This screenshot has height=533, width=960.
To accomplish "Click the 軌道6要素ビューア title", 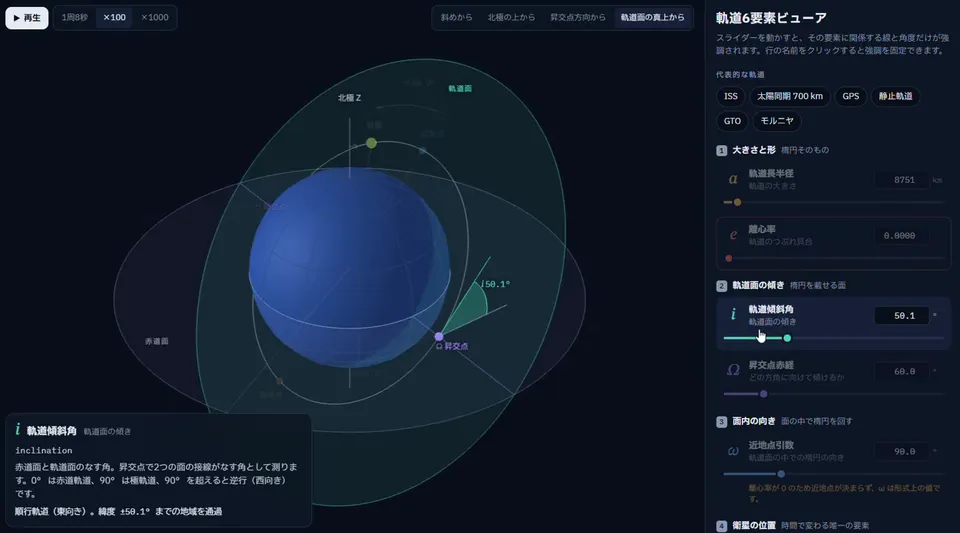I will (771, 18).
